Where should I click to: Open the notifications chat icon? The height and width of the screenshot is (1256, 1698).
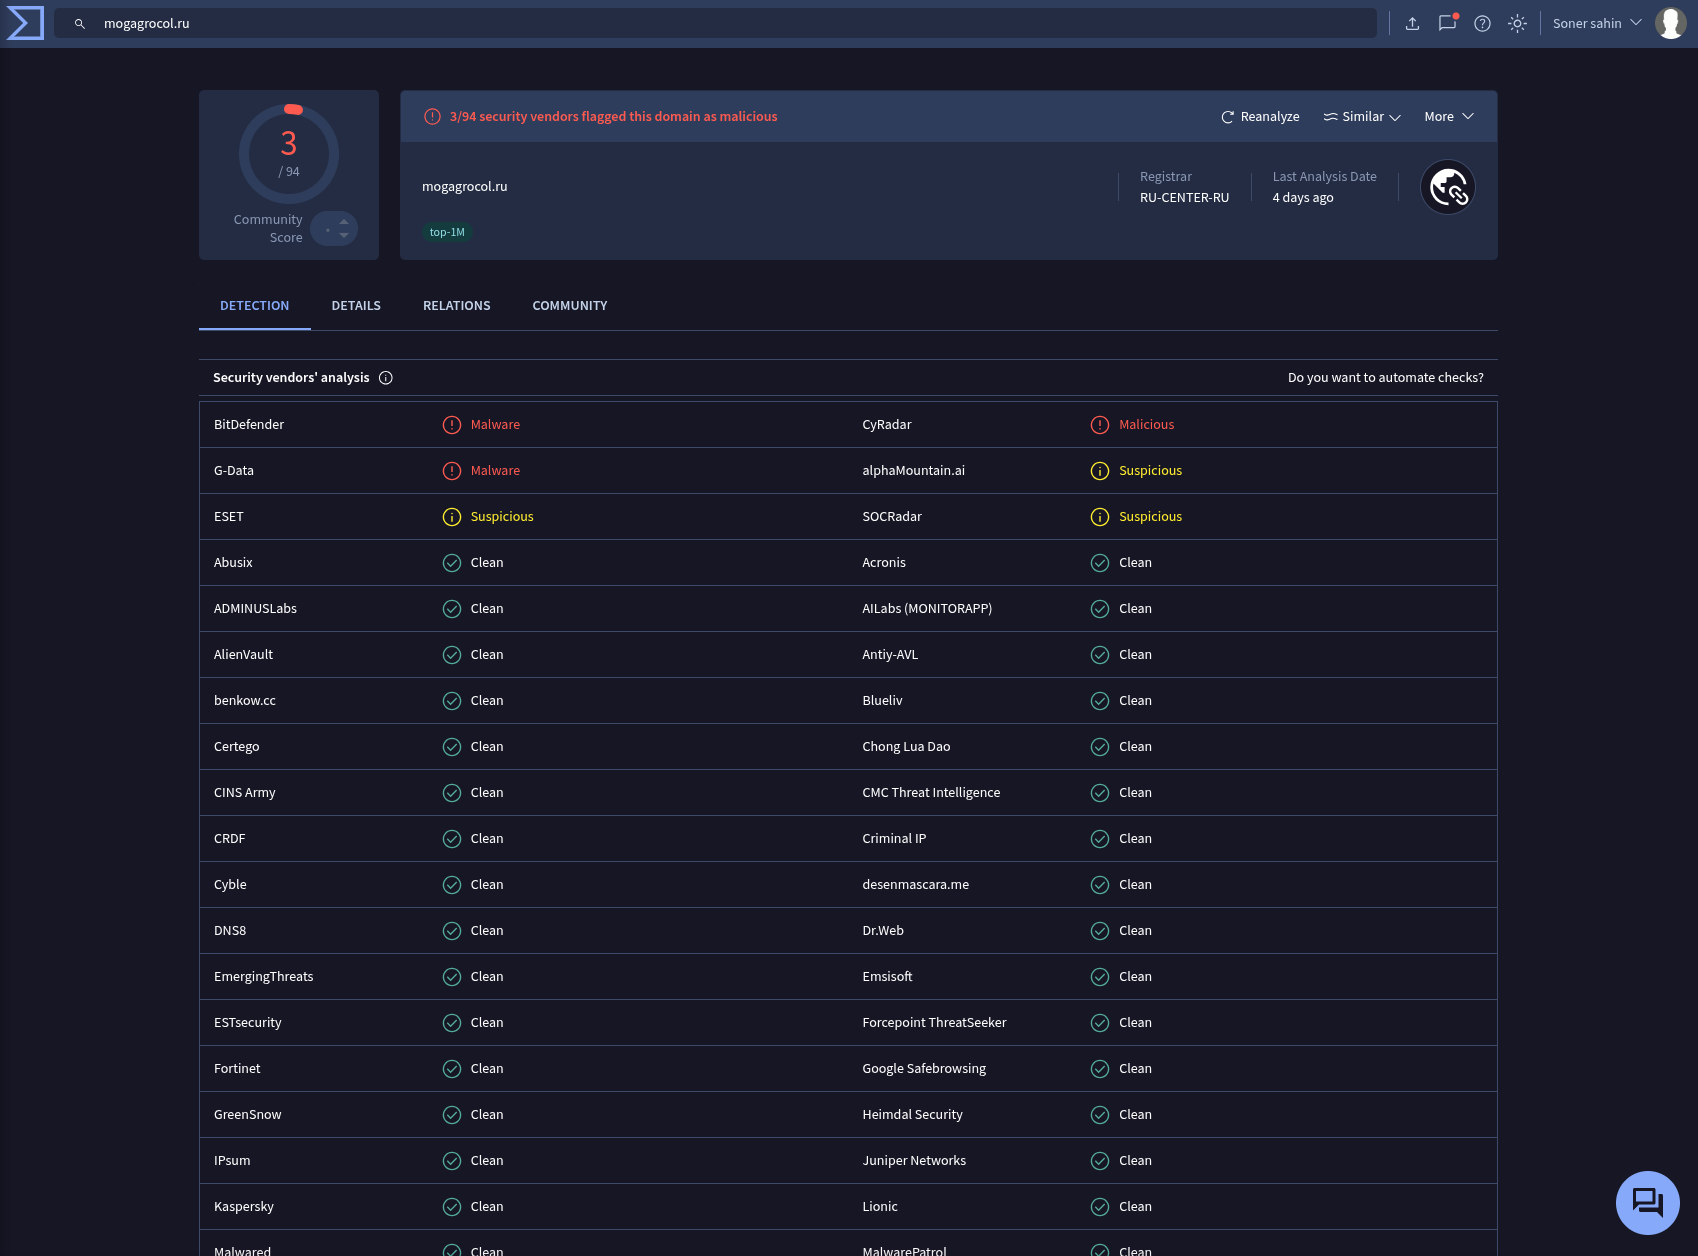[1447, 23]
